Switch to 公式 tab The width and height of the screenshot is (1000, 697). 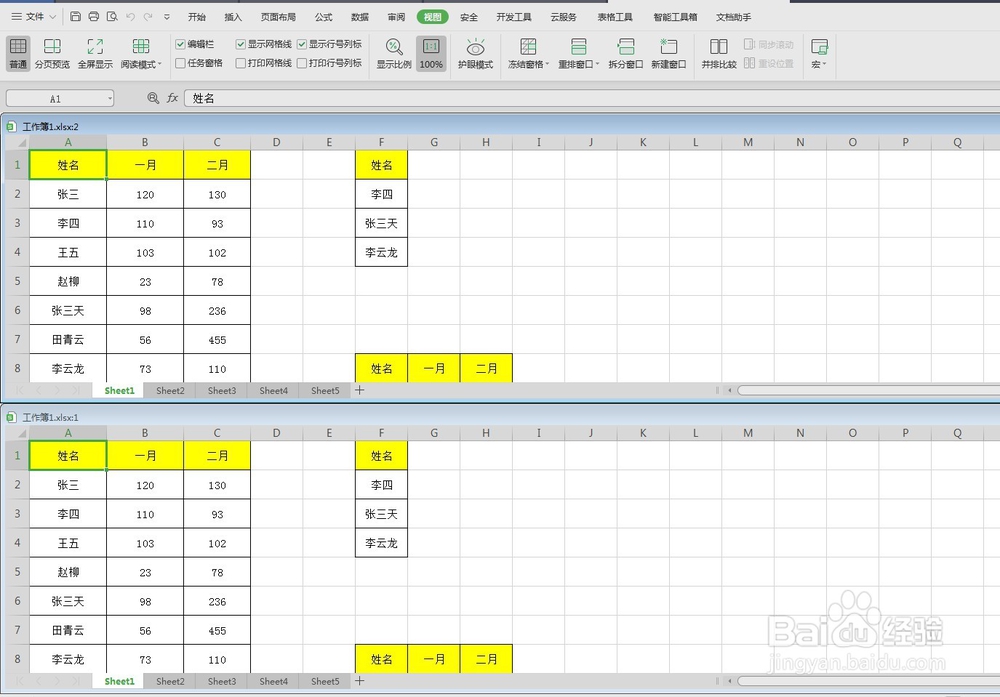(323, 17)
